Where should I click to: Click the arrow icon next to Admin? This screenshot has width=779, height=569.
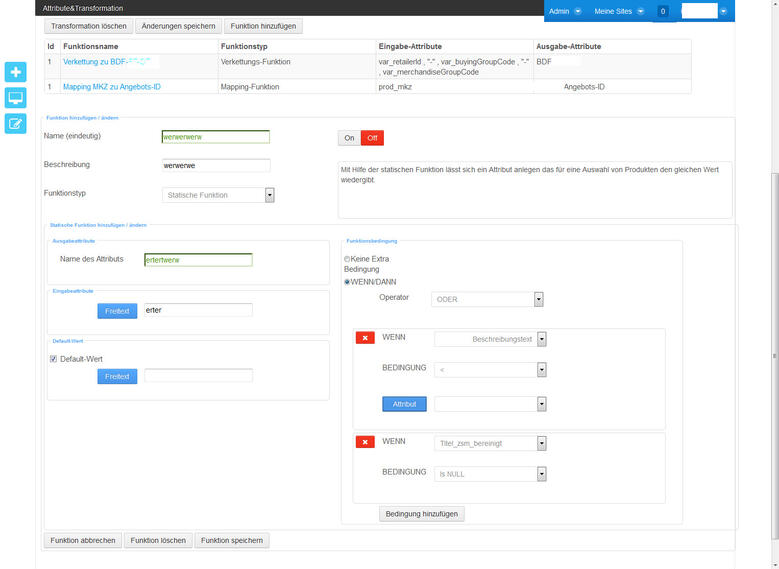[x=578, y=11]
